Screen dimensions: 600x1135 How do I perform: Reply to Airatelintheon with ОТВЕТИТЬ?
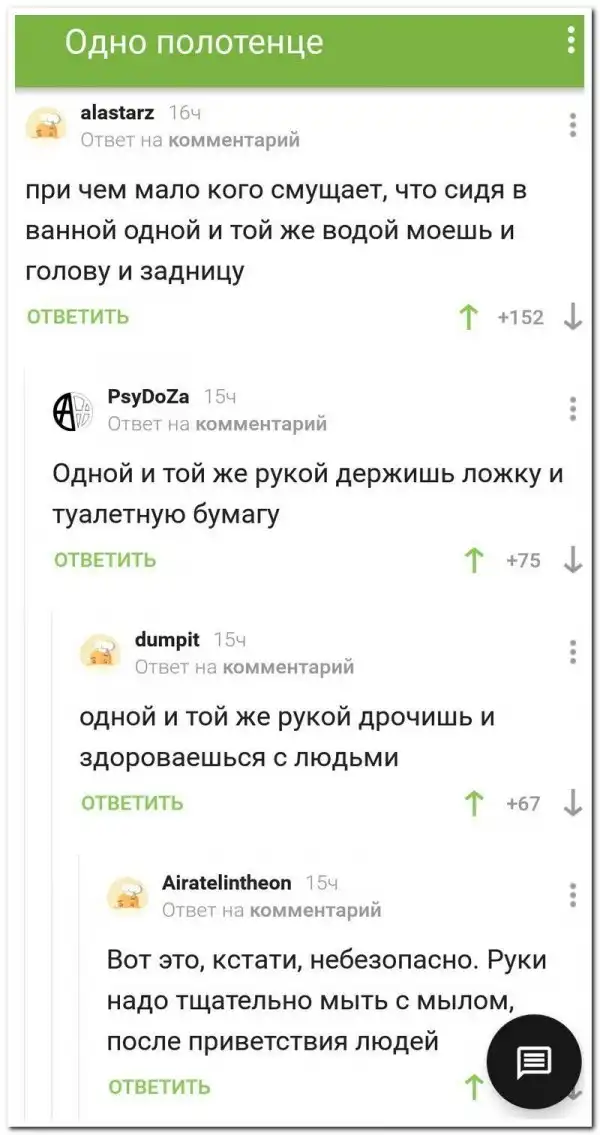159,1087
